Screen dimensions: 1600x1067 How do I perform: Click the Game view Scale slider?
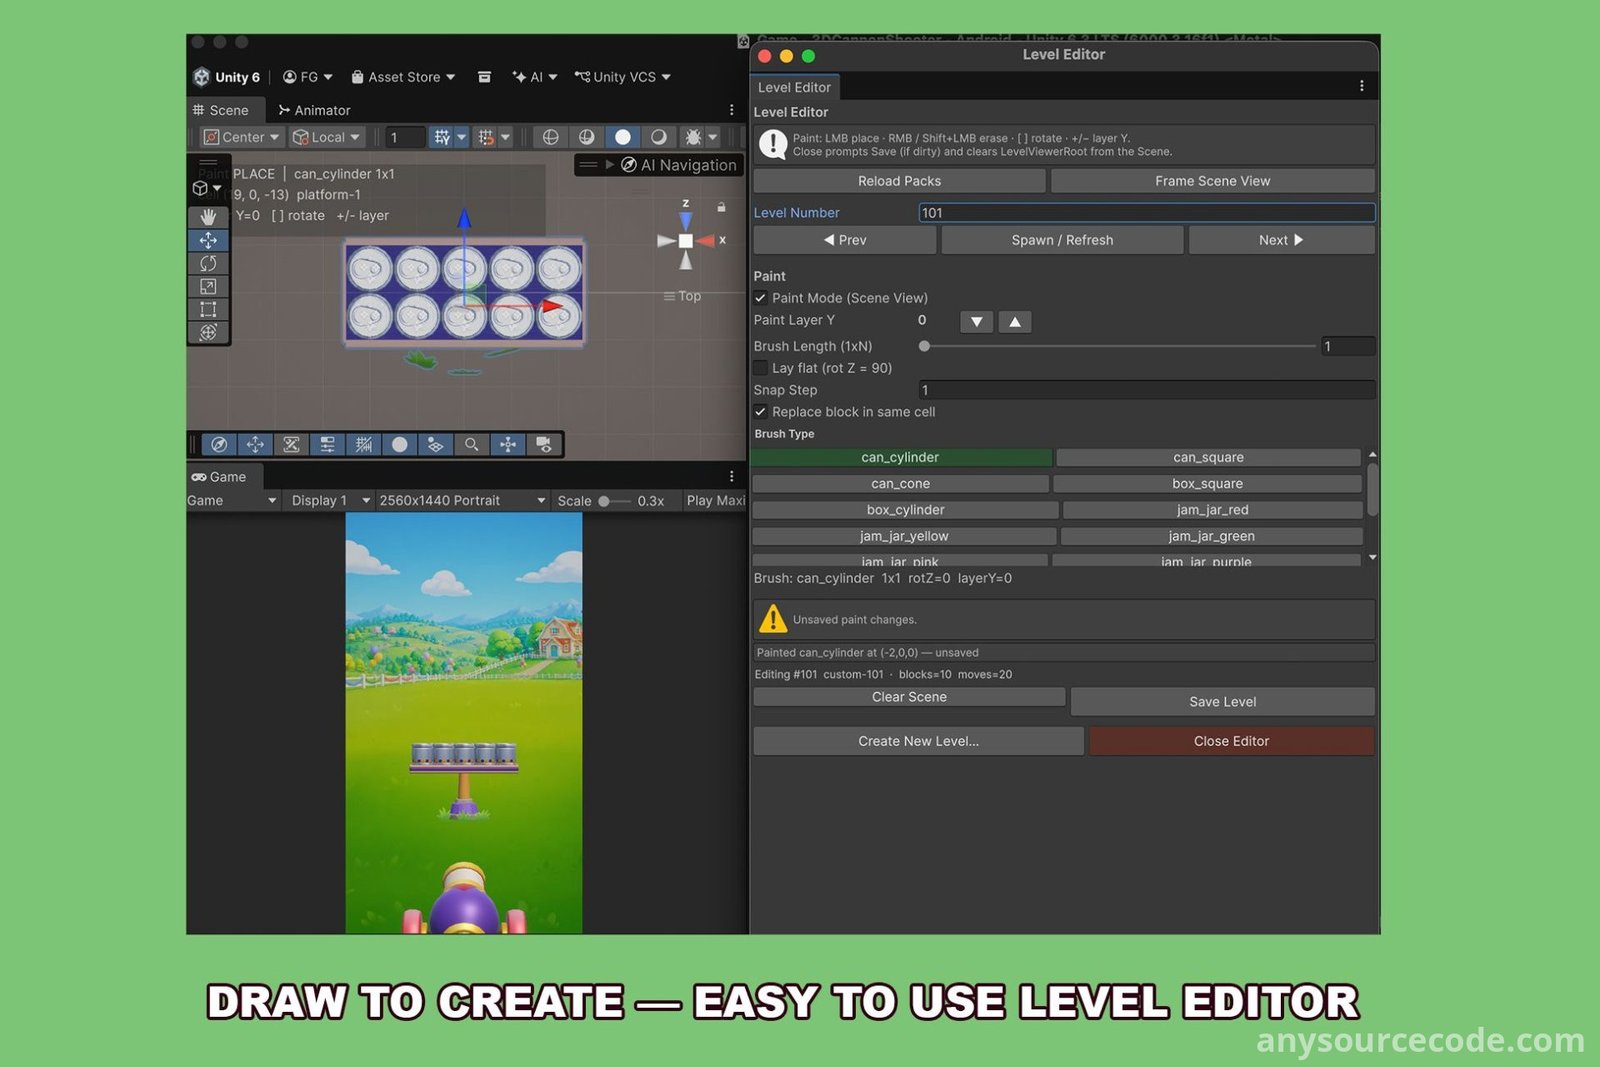(614, 501)
